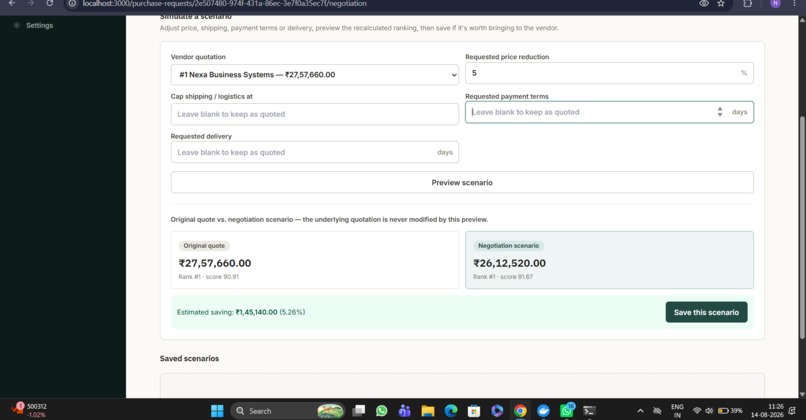Open the Windows Start menu

coord(217,411)
